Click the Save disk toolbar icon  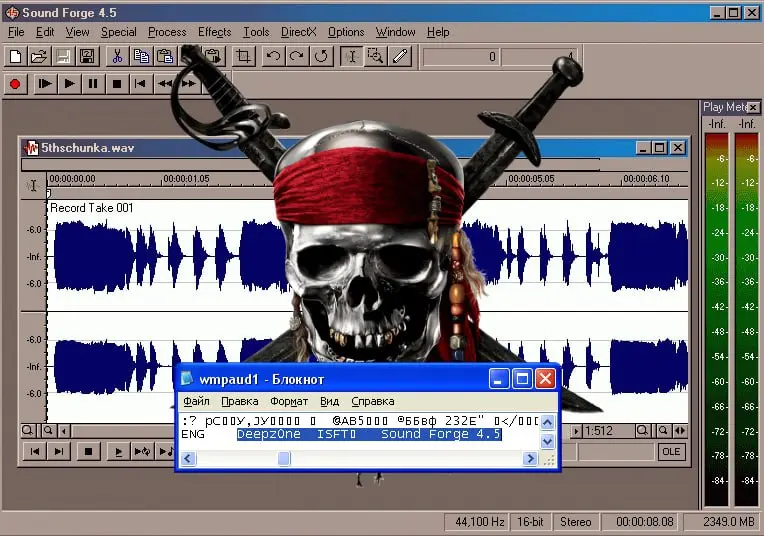63,57
